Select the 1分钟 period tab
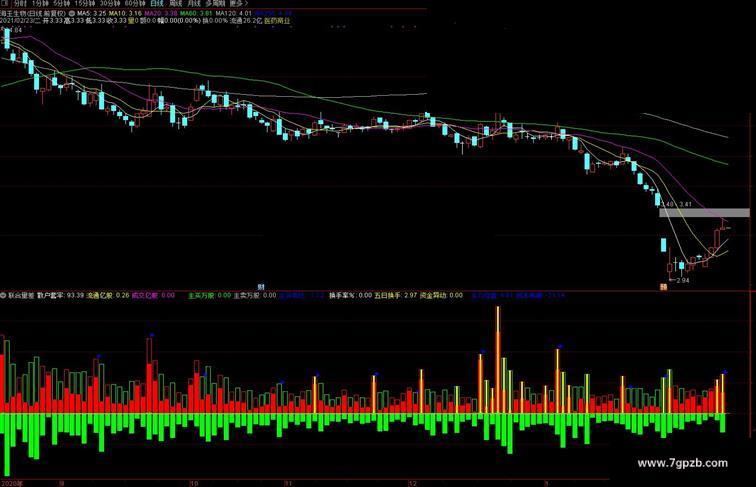This screenshot has width=756, height=487. pos(40,3)
